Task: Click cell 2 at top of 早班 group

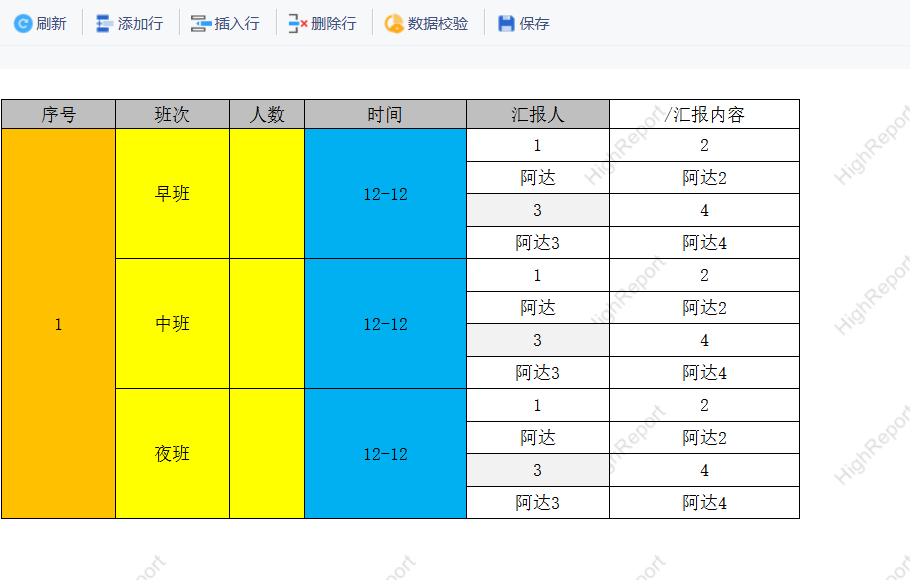Action: (x=705, y=145)
